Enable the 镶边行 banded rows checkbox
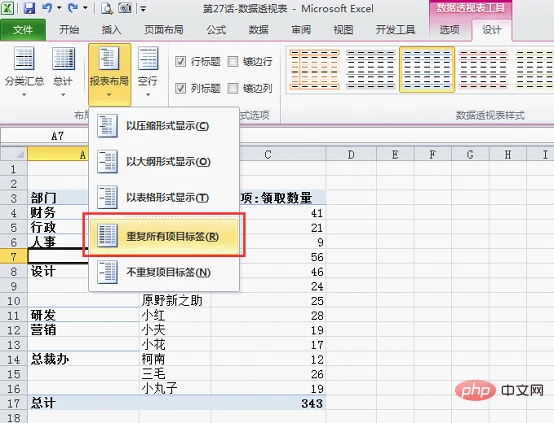Viewport: 554px width, 423px height. pos(233,61)
